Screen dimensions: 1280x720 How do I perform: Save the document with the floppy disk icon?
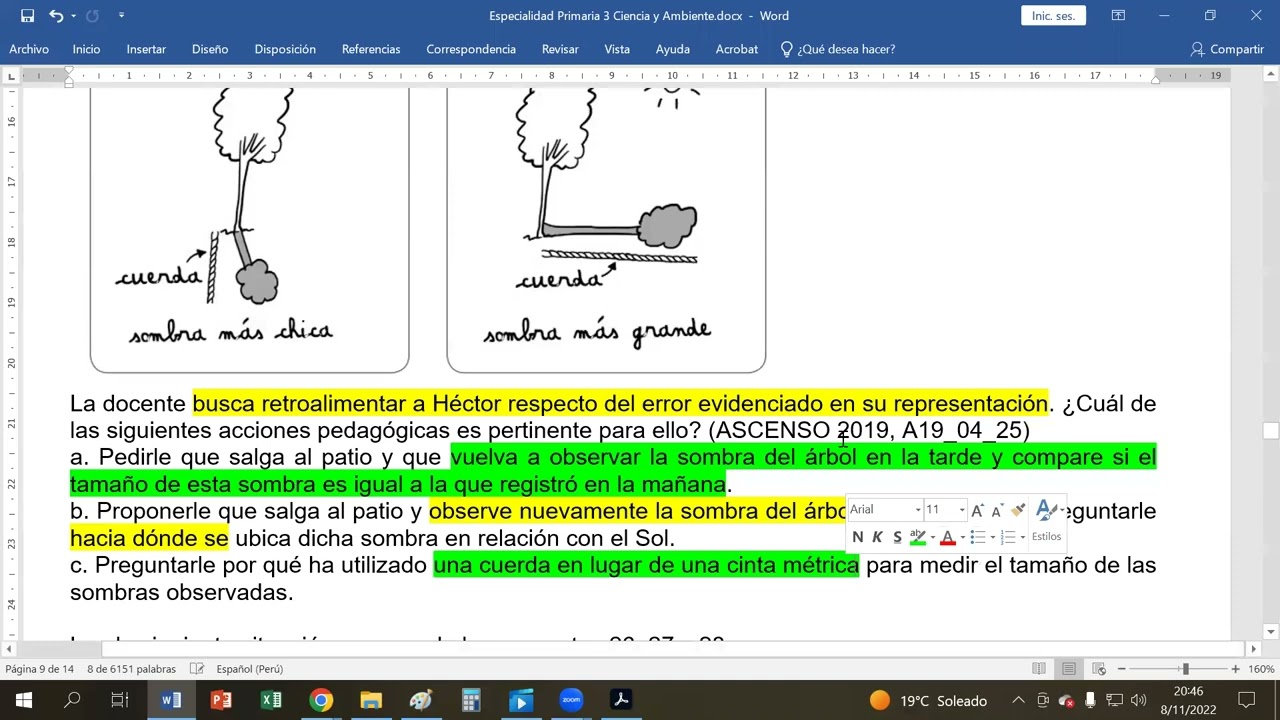pos(27,16)
